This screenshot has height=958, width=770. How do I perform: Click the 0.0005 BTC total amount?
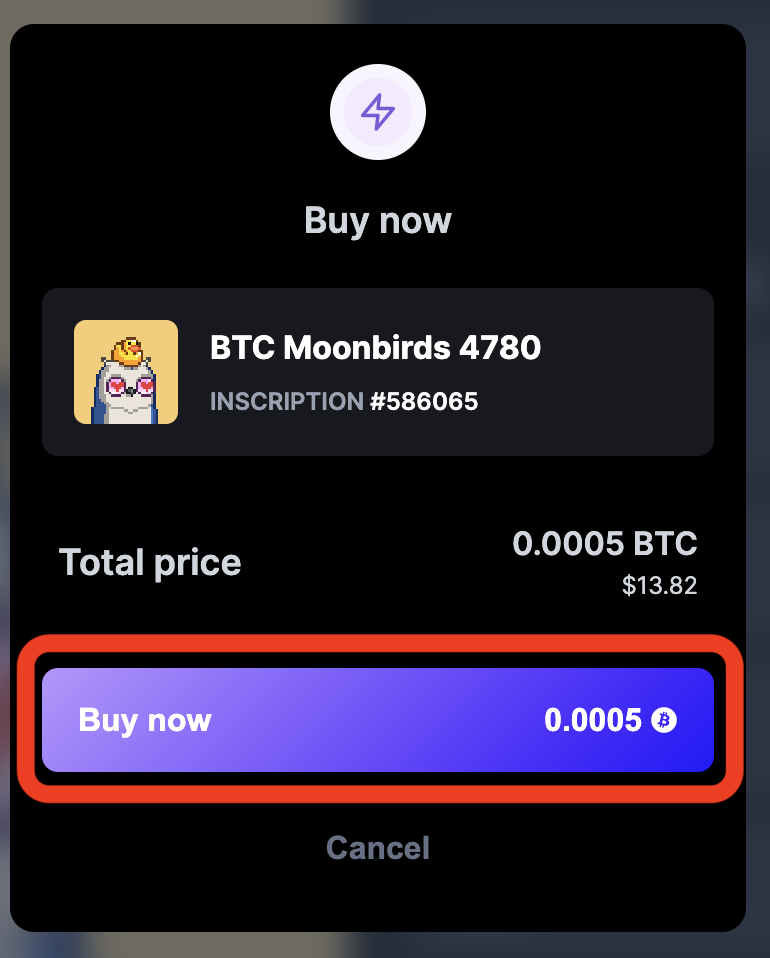pos(604,543)
